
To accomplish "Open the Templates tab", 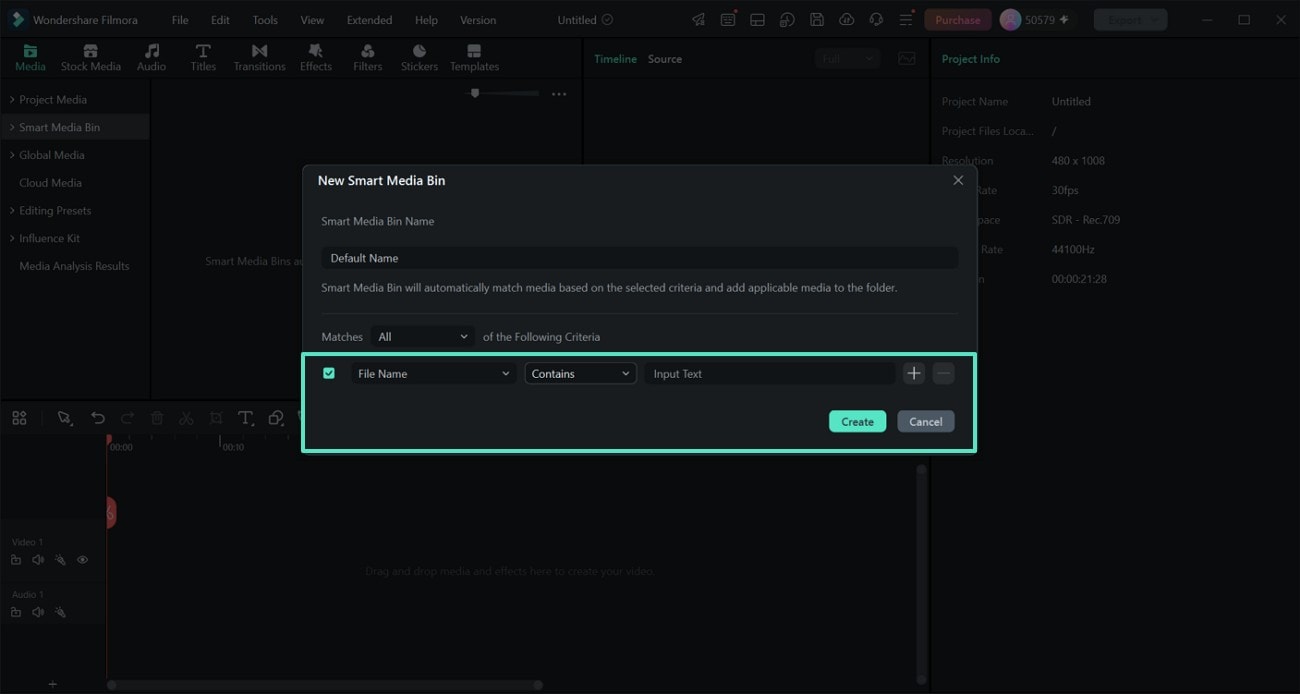I will [x=474, y=58].
